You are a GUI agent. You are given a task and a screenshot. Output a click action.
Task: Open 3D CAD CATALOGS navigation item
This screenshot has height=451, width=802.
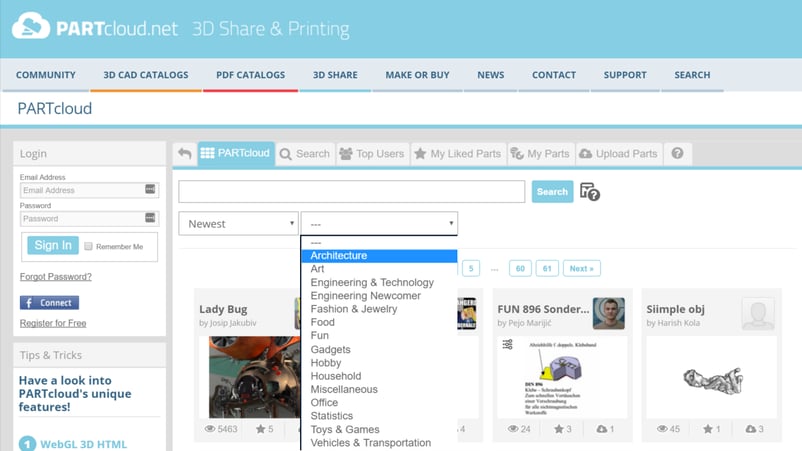(146, 75)
